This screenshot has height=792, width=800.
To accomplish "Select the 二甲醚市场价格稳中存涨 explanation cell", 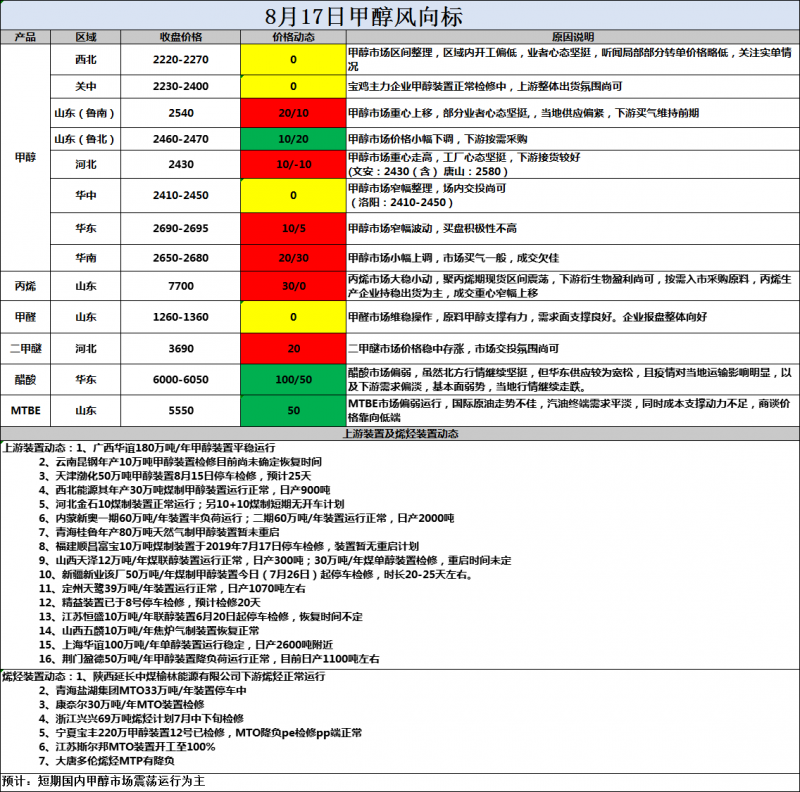I will (x=572, y=349).
